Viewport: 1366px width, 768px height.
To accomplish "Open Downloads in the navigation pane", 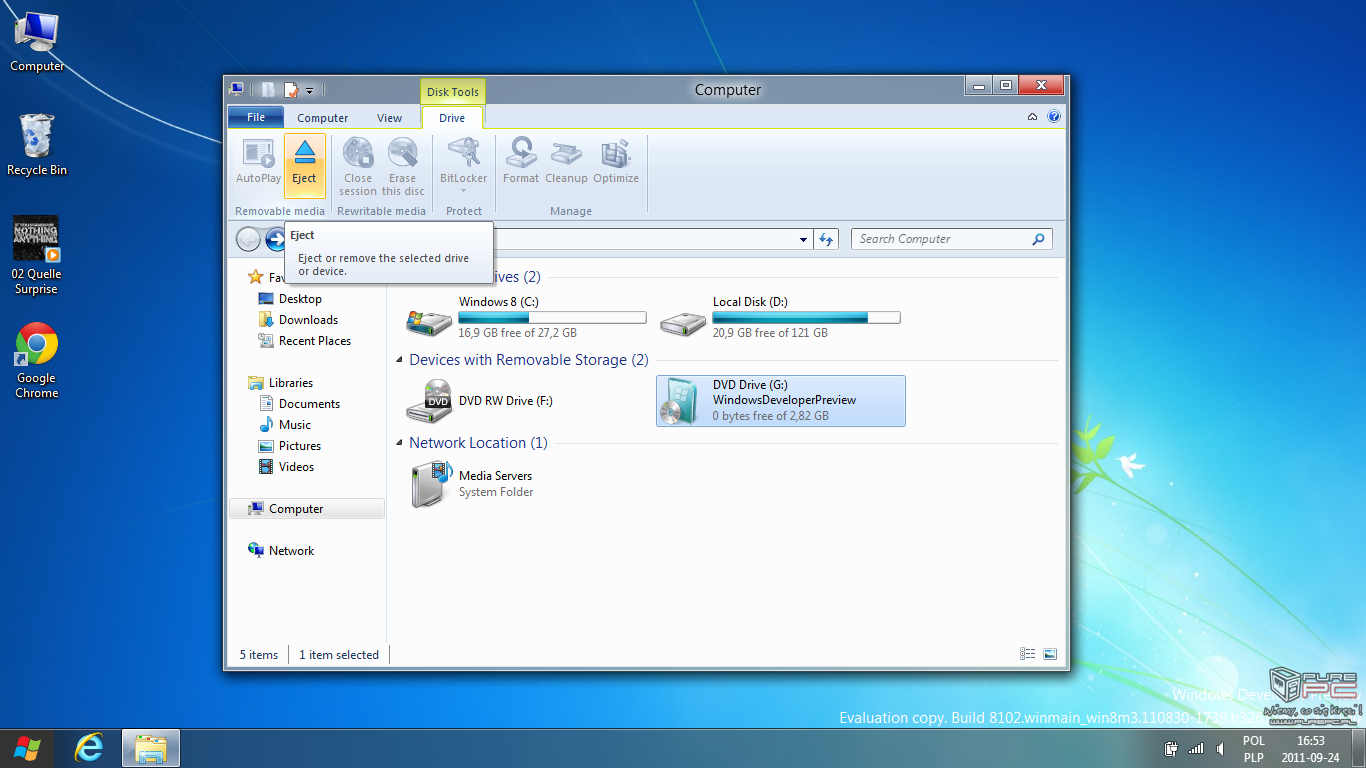I will point(308,320).
